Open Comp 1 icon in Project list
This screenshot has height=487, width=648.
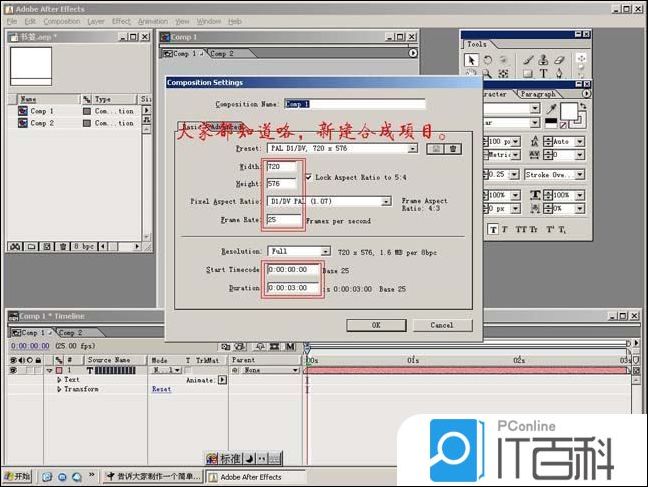click(x=23, y=111)
